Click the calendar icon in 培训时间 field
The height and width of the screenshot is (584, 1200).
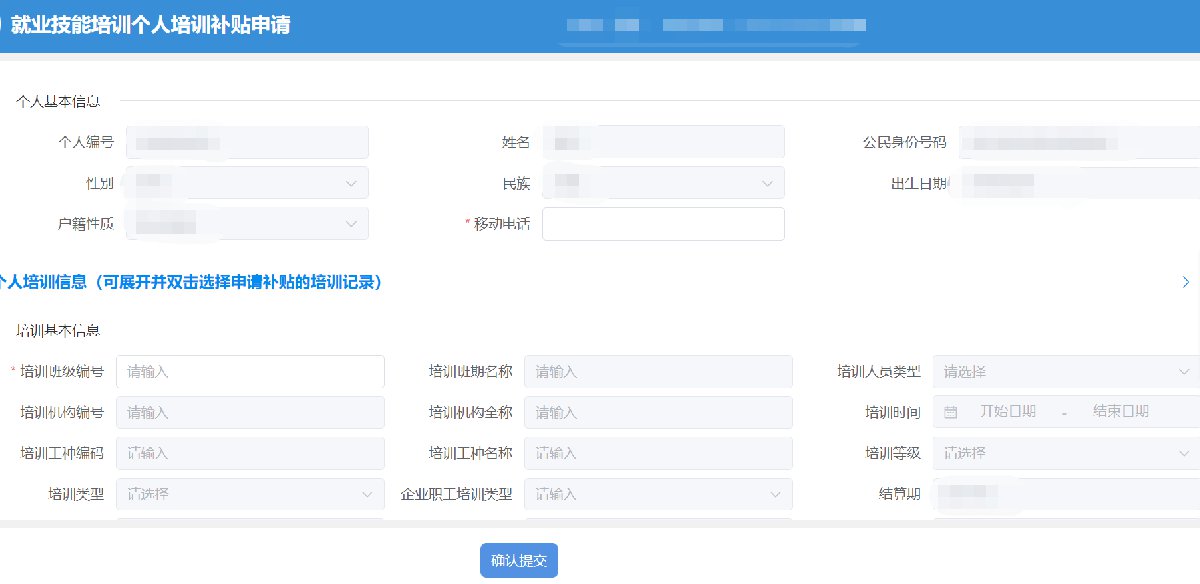click(950, 412)
